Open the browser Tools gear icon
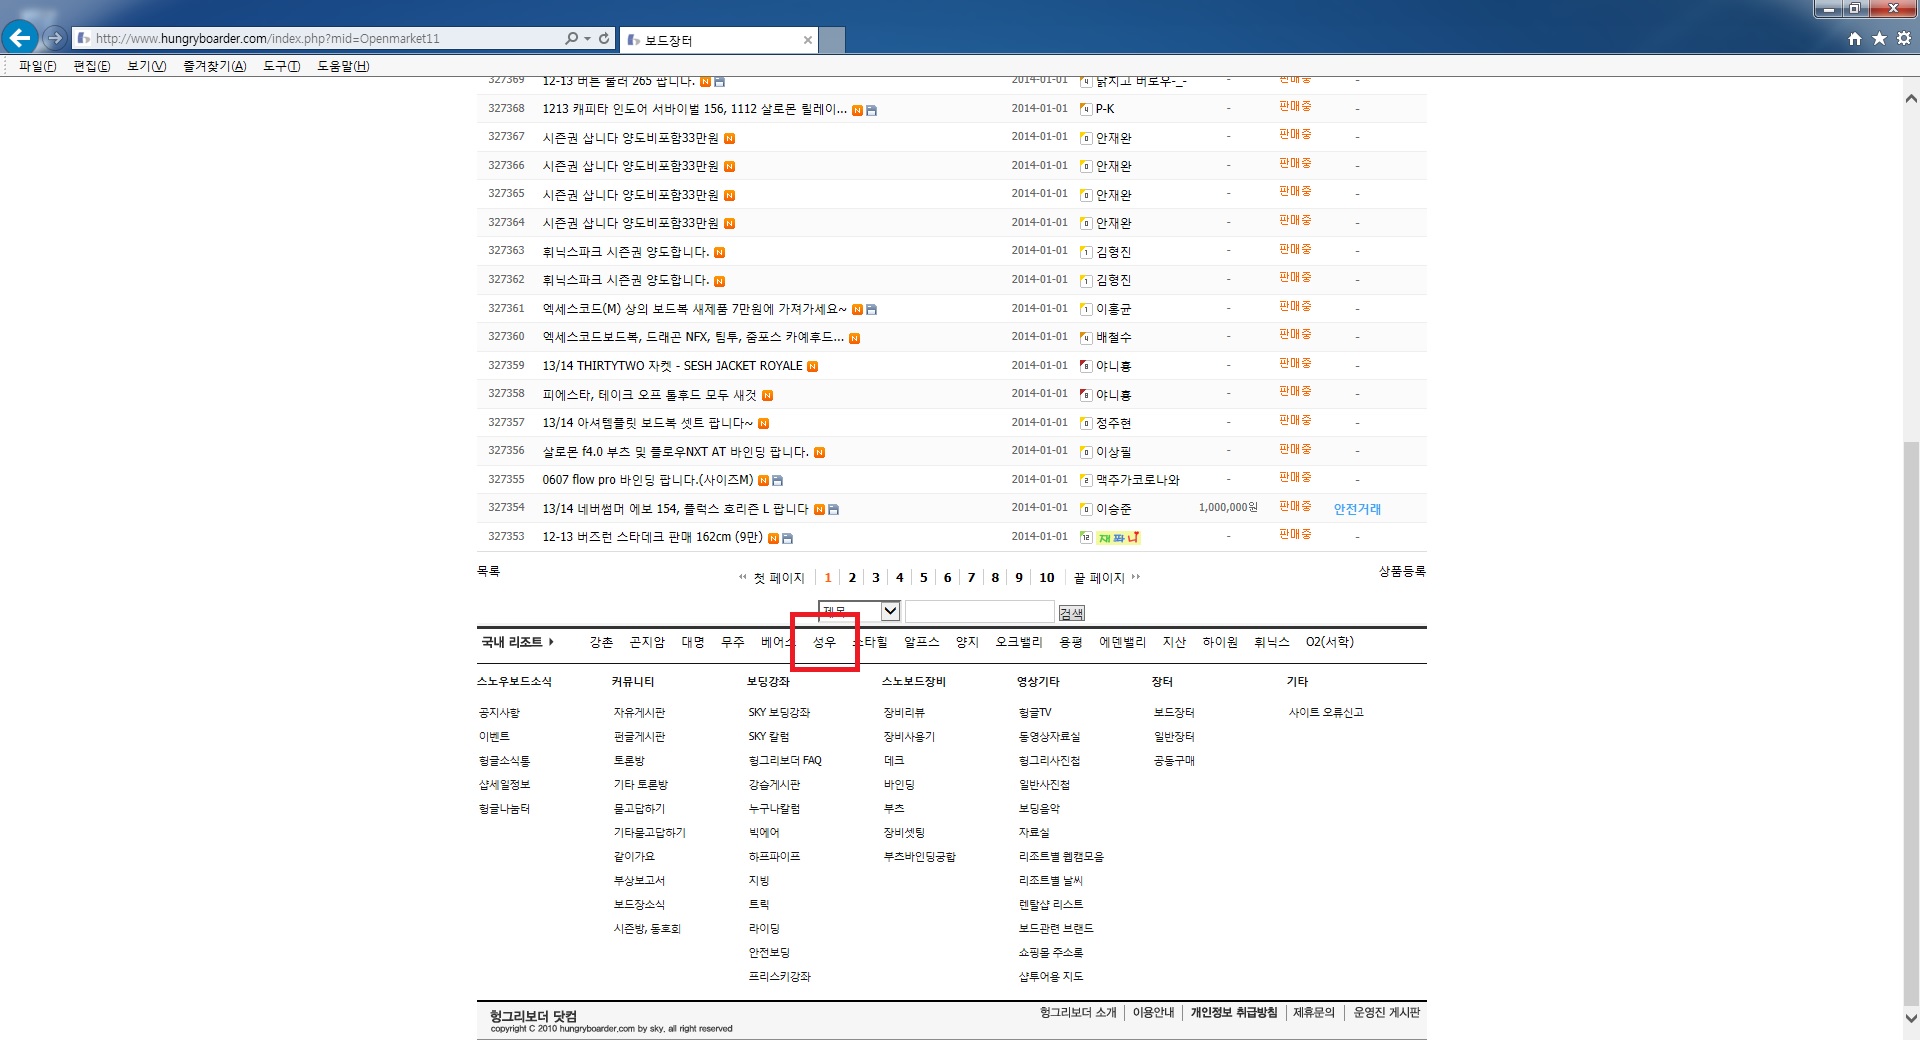Image resolution: width=1920 pixels, height=1040 pixels. [x=1904, y=38]
